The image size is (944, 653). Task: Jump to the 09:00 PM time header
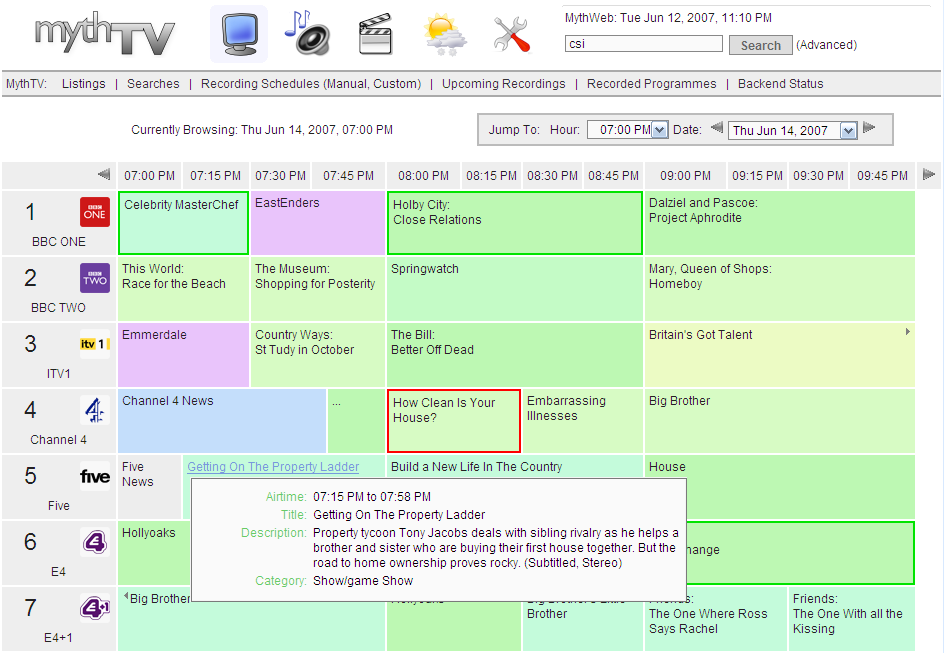tap(685, 176)
